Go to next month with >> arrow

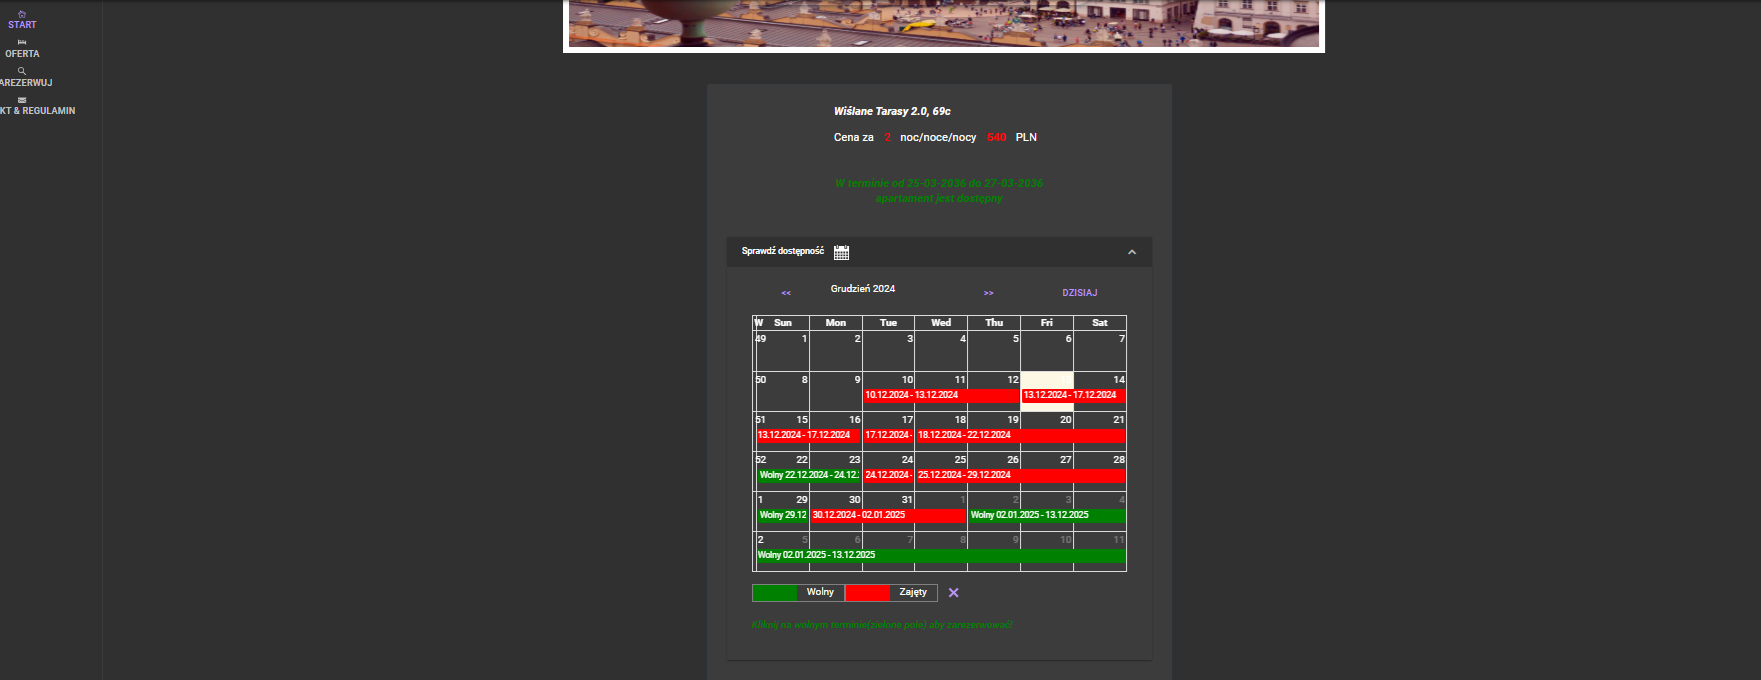(x=988, y=293)
